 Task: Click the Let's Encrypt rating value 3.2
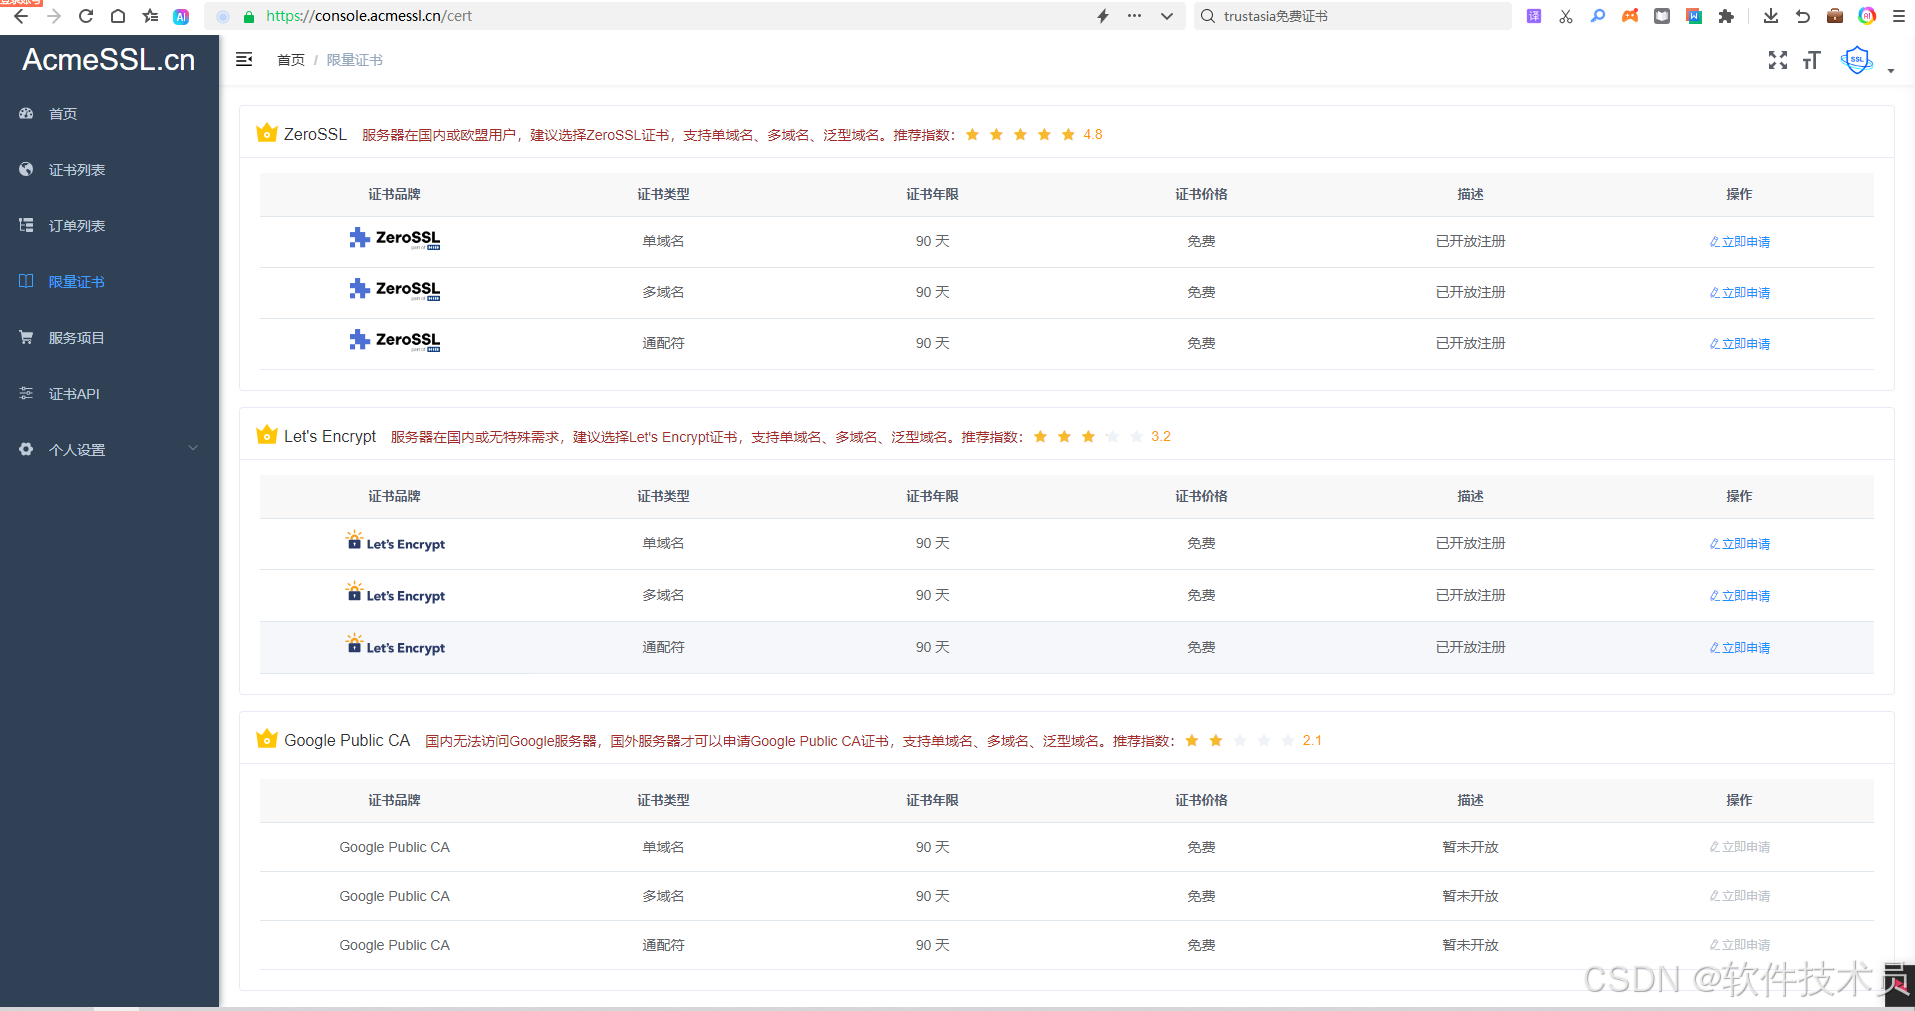click(x=1160, y=437)
